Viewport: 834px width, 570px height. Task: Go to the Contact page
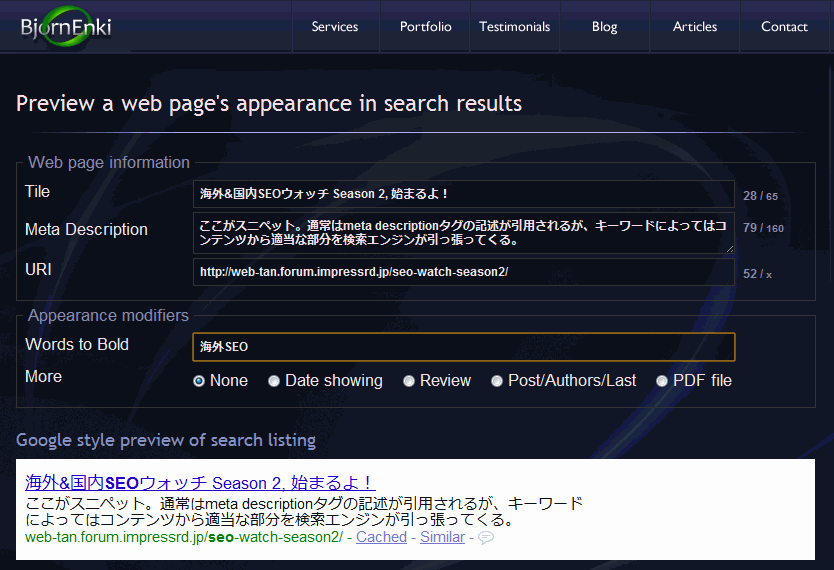tap(784, 27)
